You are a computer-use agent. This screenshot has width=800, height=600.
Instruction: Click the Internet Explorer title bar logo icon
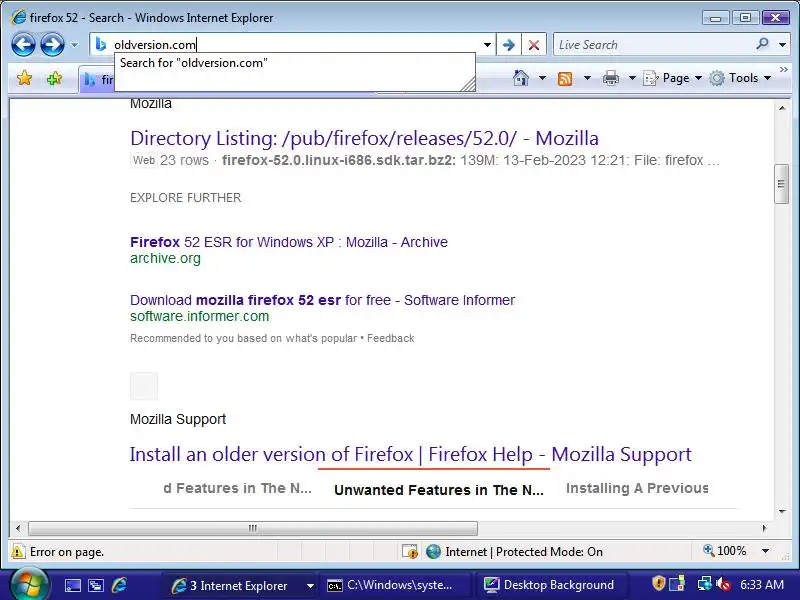coord(18,17)
